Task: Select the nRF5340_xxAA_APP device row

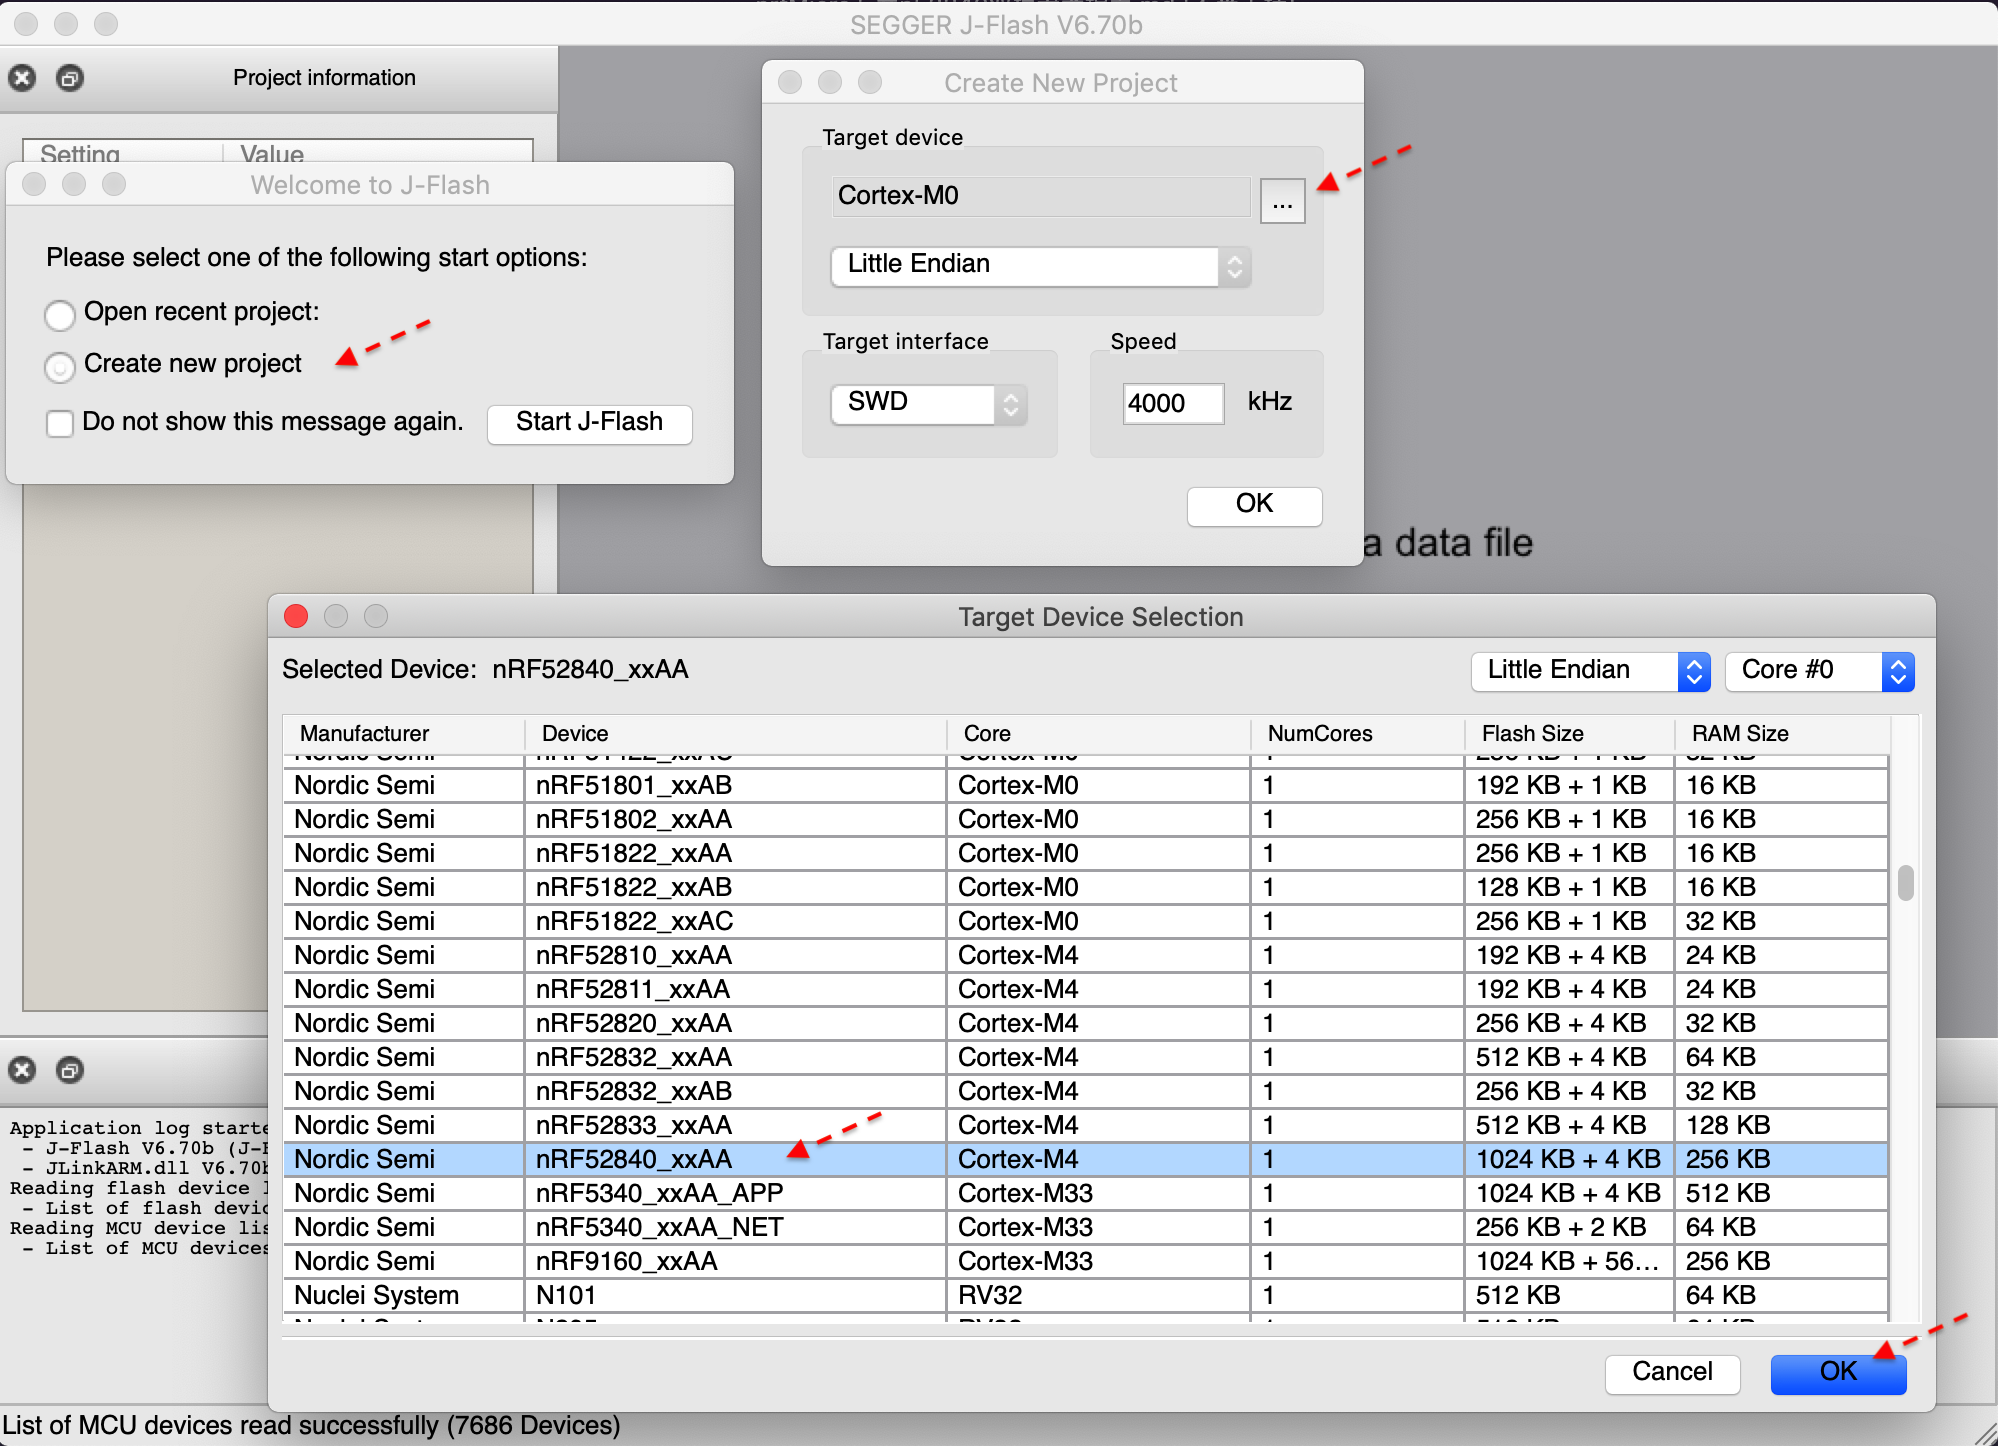Action: [1086, 1193]
